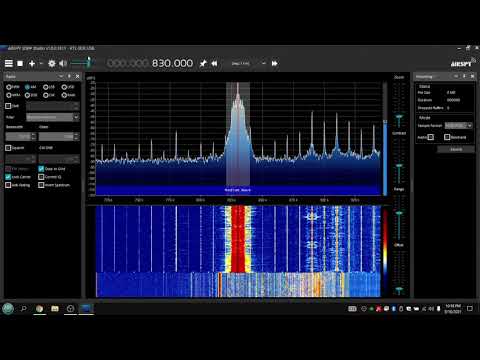Step frequency down with rewind arrows

point(214,63)
